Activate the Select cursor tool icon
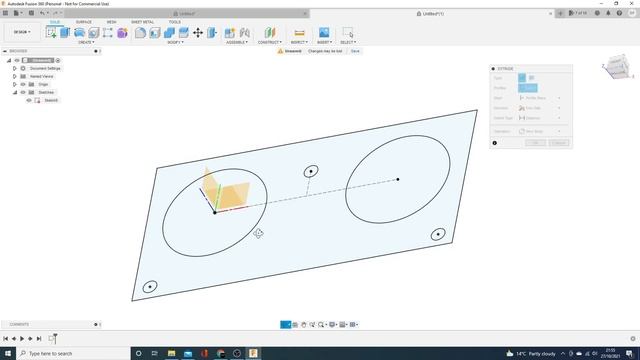The width and height of the screenshot is (640, 360). coord(348,32)
